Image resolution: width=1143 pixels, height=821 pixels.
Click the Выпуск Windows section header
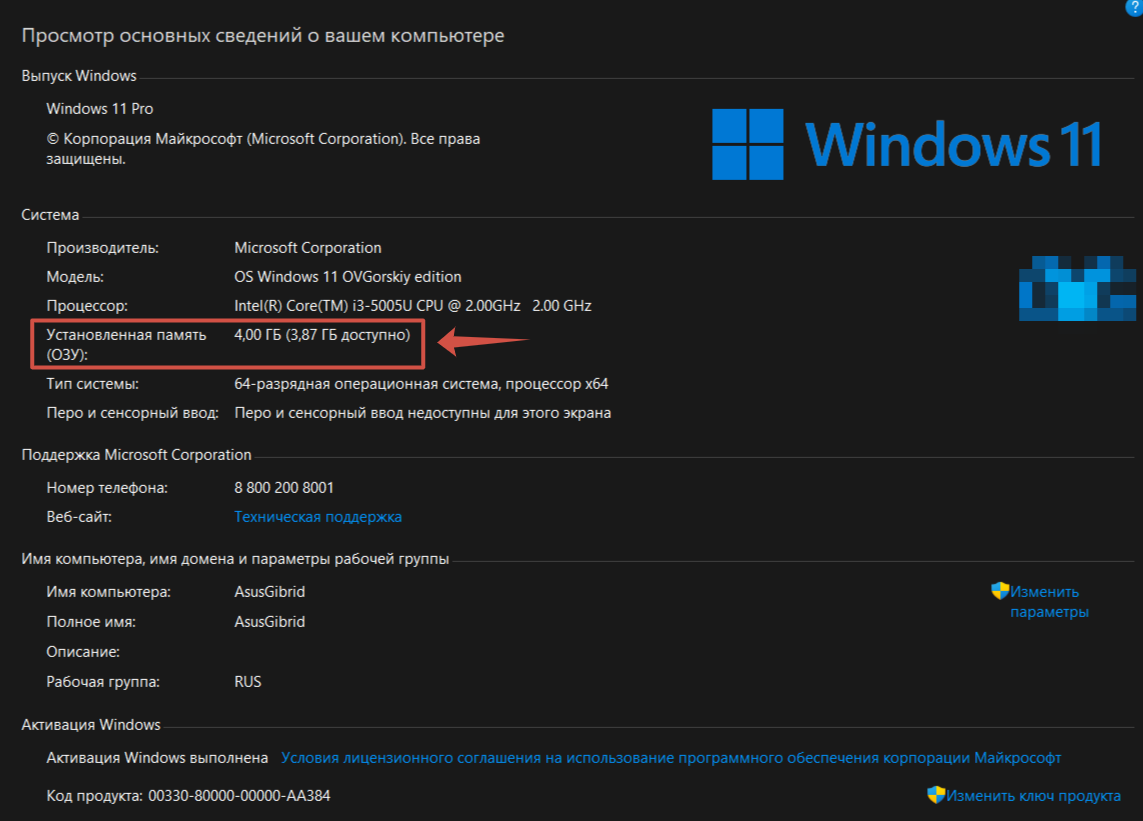click(x=79, y=76)
